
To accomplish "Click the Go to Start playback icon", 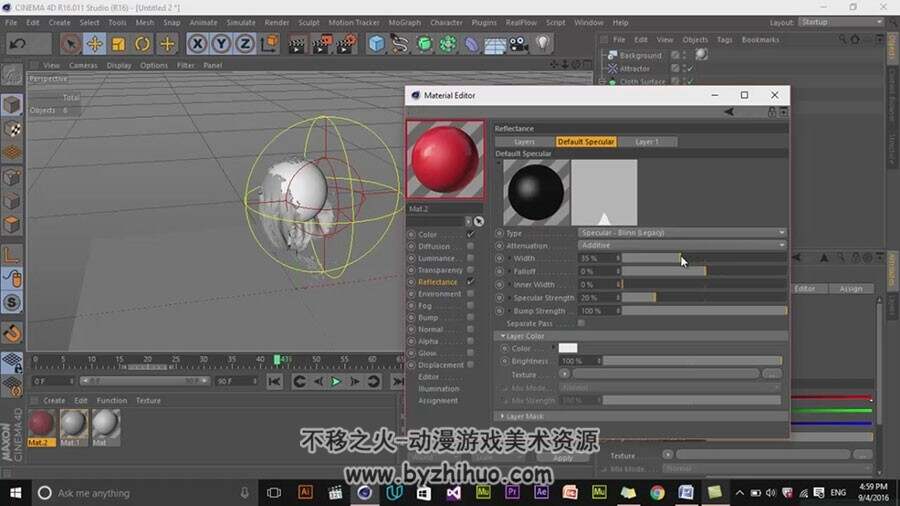I will [x=274, y=382].
